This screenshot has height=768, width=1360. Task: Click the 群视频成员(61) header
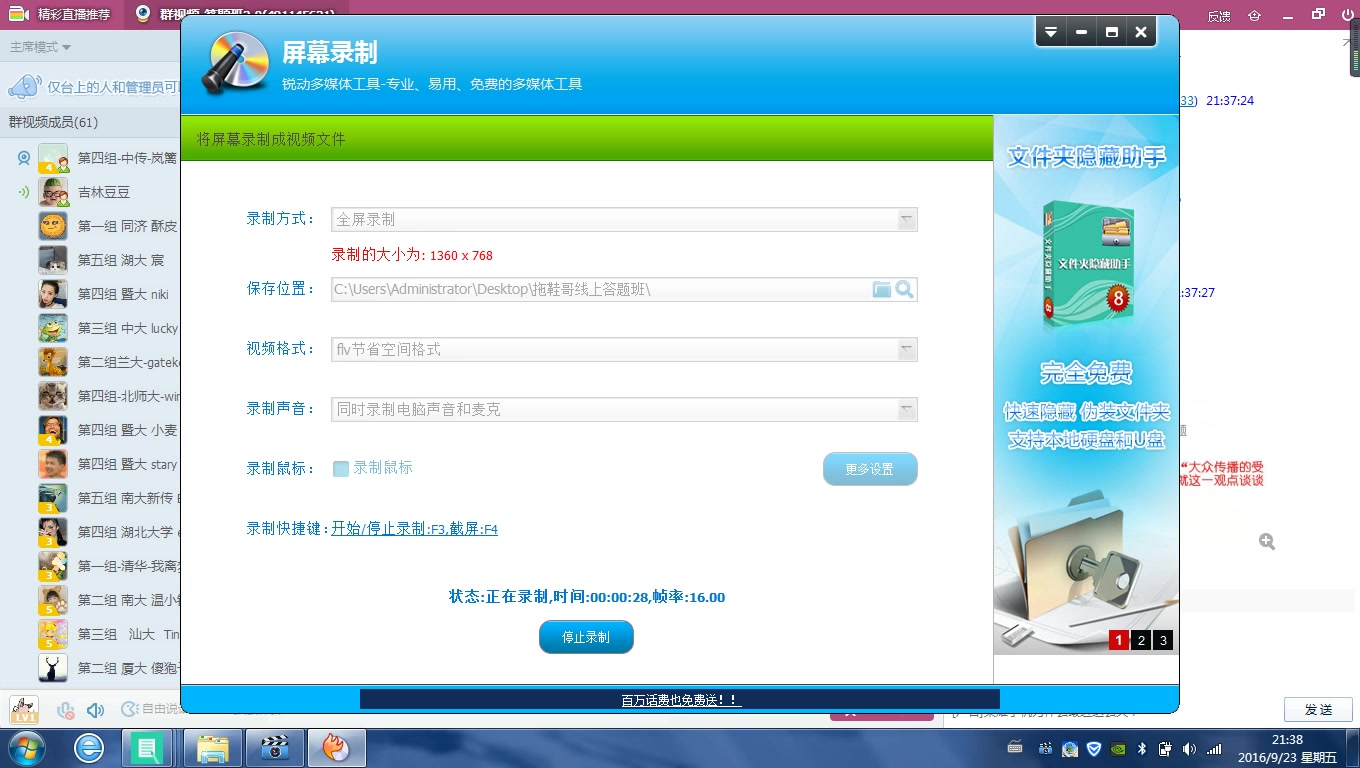click(54, 122)
